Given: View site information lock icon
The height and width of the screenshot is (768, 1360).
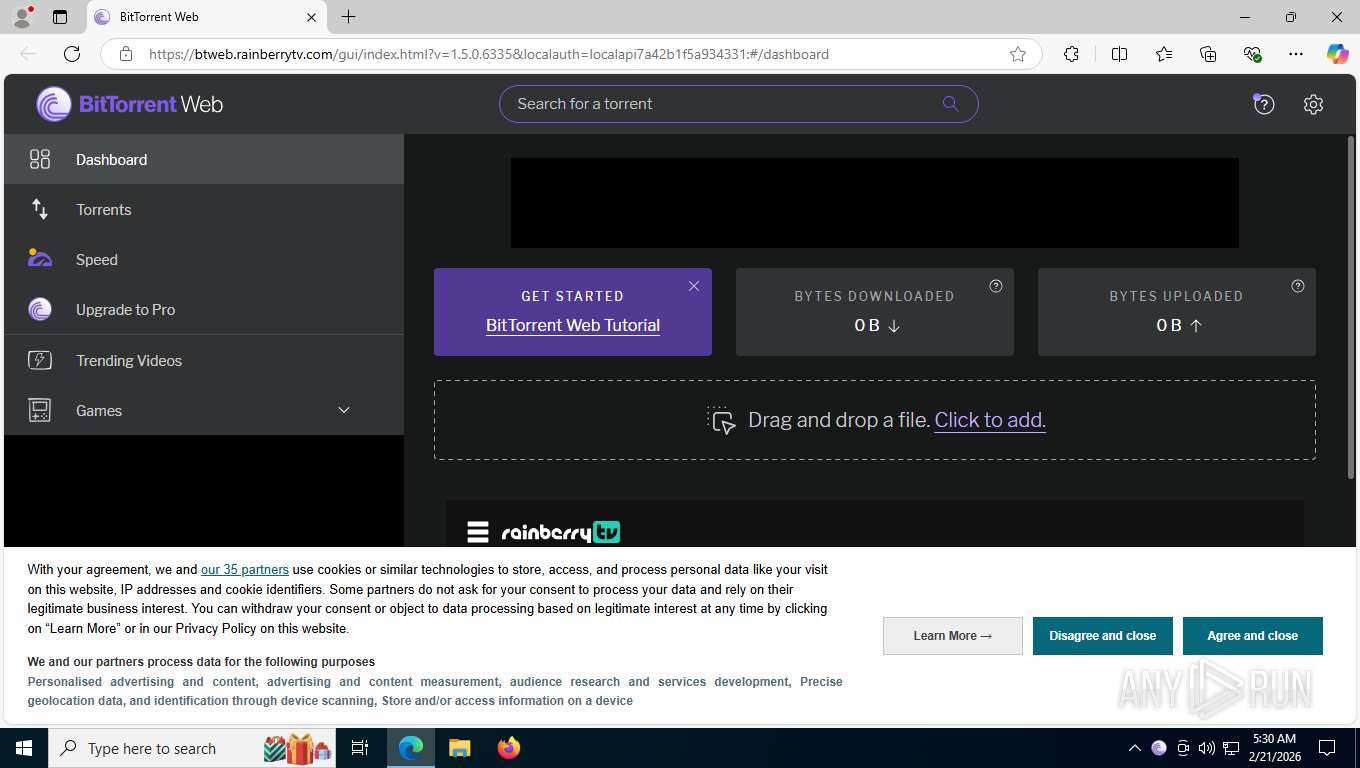Looking at the screenshot, I should tap(126, 54).
